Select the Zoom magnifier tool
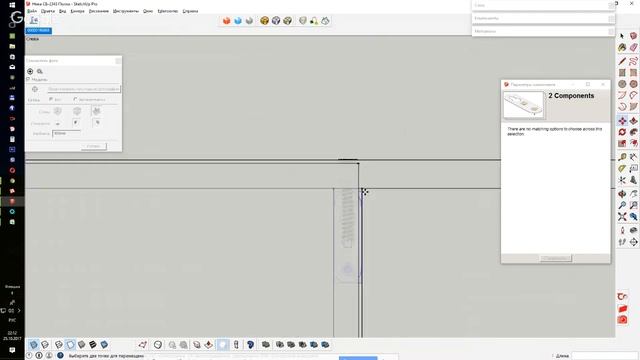This screenshot has width=640, height=360. click(x=622, y=205)
